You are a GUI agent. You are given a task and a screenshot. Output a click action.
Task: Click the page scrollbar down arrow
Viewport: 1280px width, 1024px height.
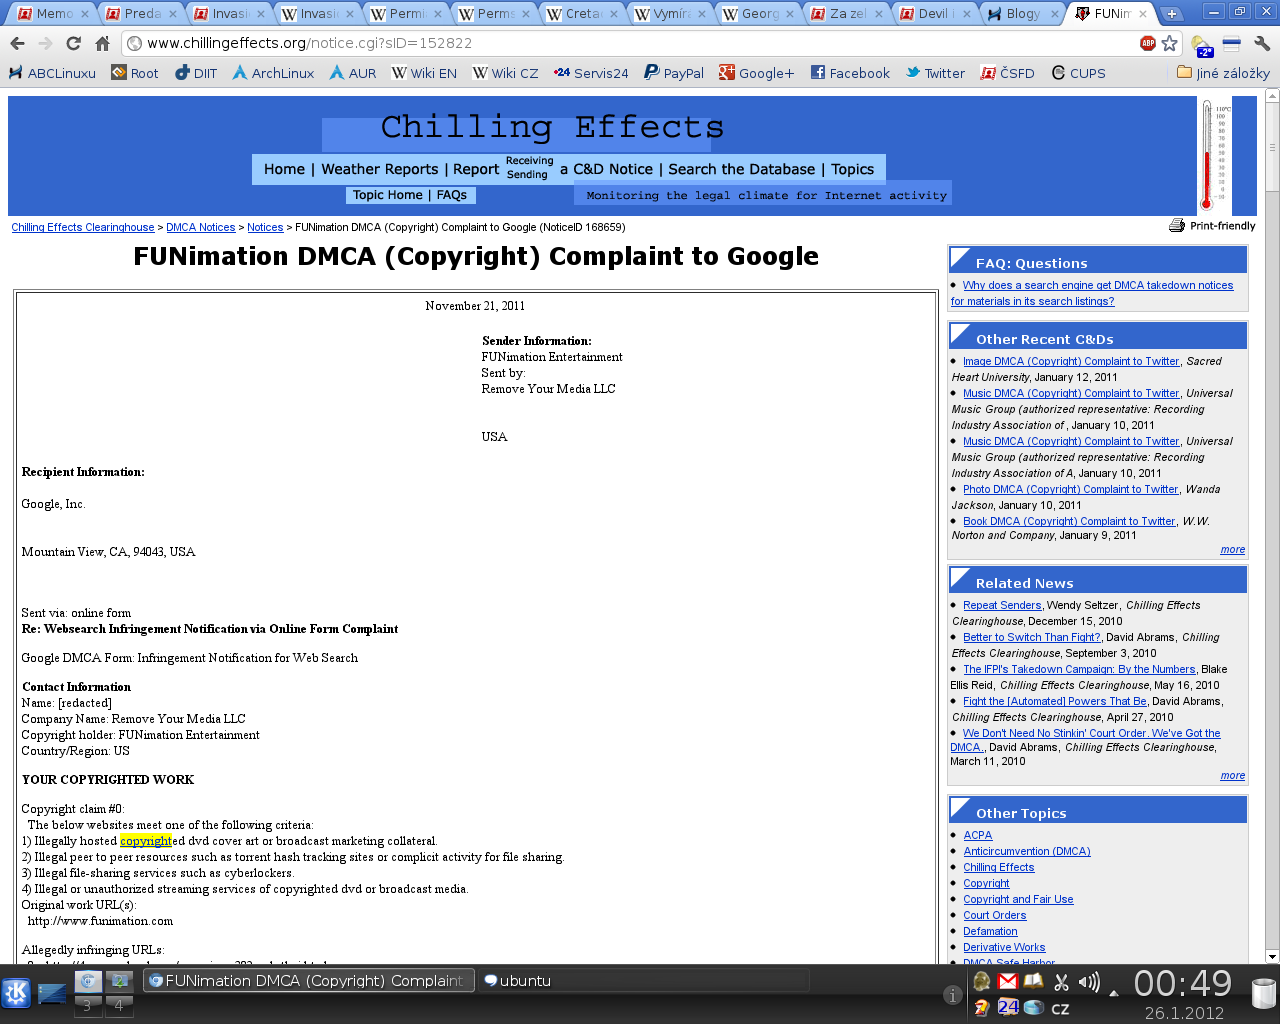[1272, 956]
